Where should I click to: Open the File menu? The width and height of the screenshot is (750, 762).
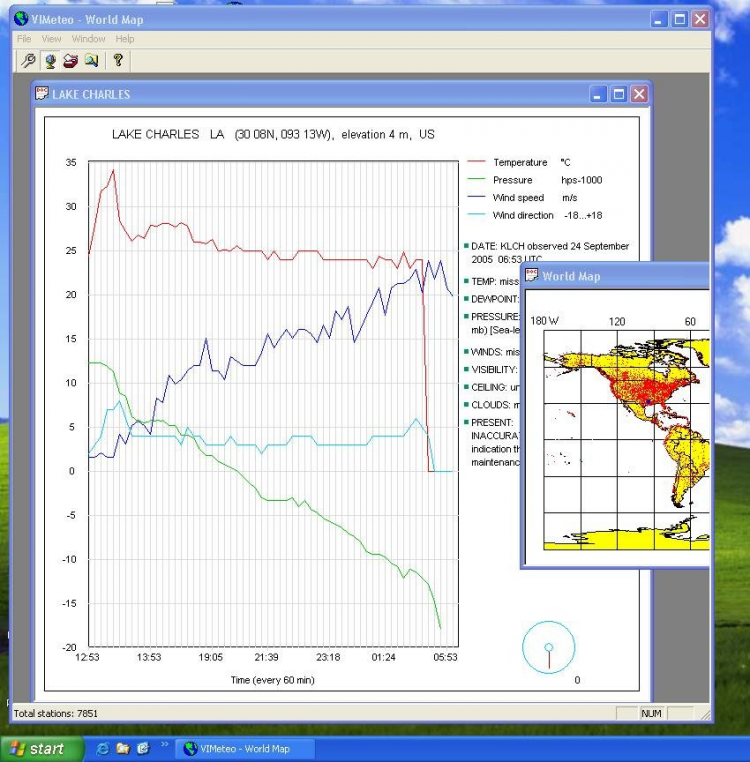pos(24,39)
